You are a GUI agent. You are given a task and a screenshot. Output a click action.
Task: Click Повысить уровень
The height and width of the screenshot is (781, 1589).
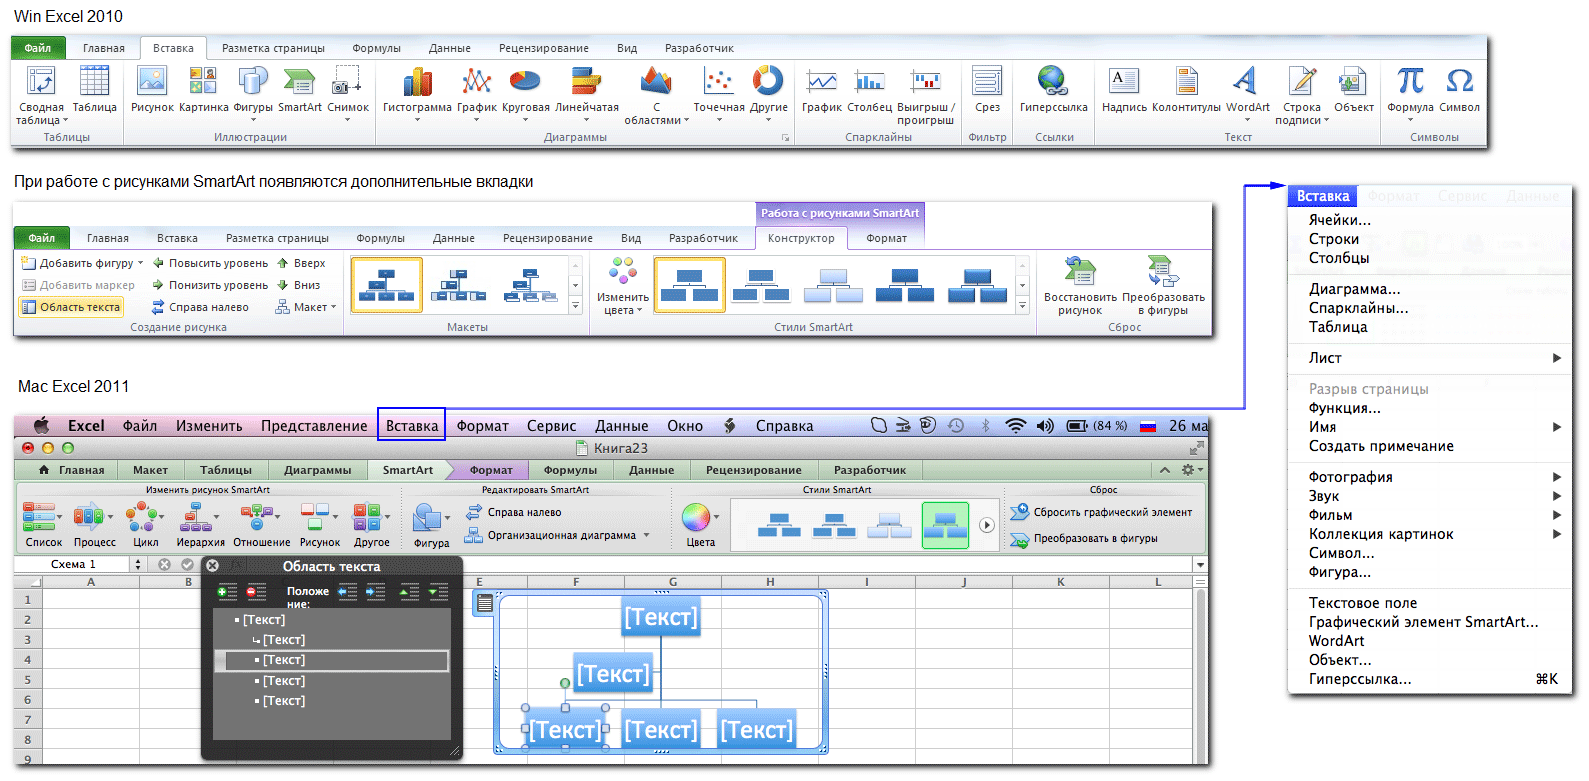(210, 263)
